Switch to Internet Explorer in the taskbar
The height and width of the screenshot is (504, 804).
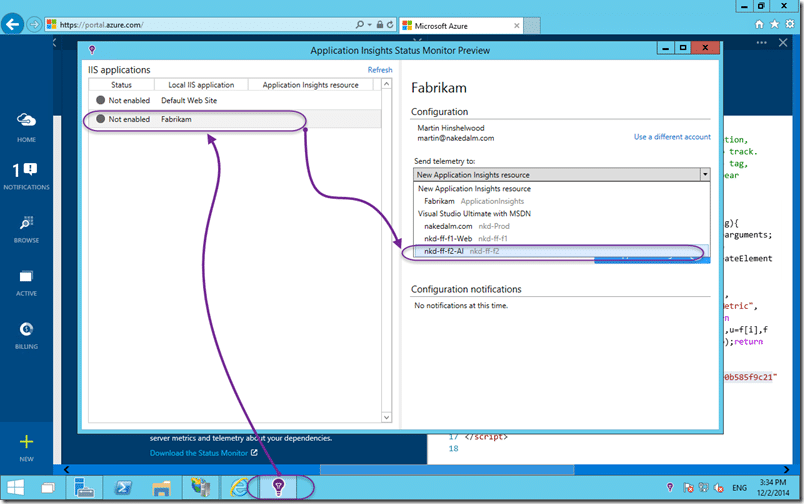click(239, 488)
